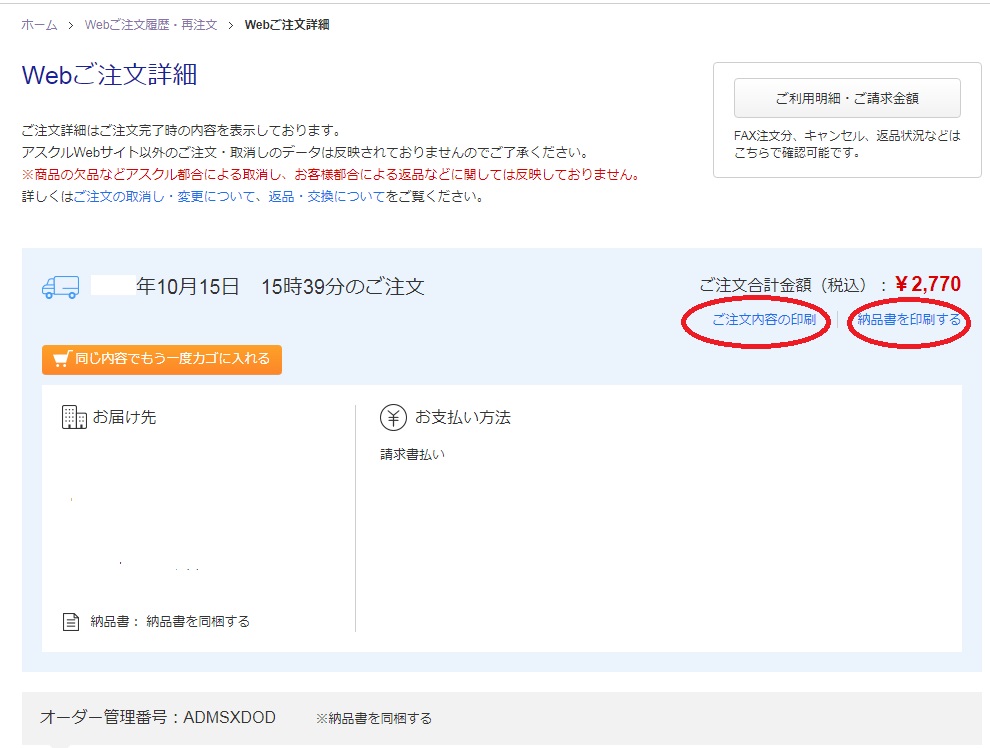Return to Webご注文履歴・再注文 breadcrumb page
The image size is (990, 748).
[x=150, y=24]
